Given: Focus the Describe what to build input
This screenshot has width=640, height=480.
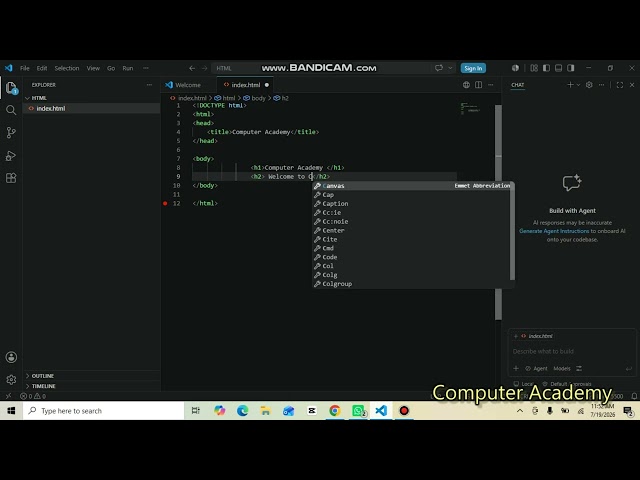Looking at the screenshot, I should pyautogui.click(x=571, y=351).
